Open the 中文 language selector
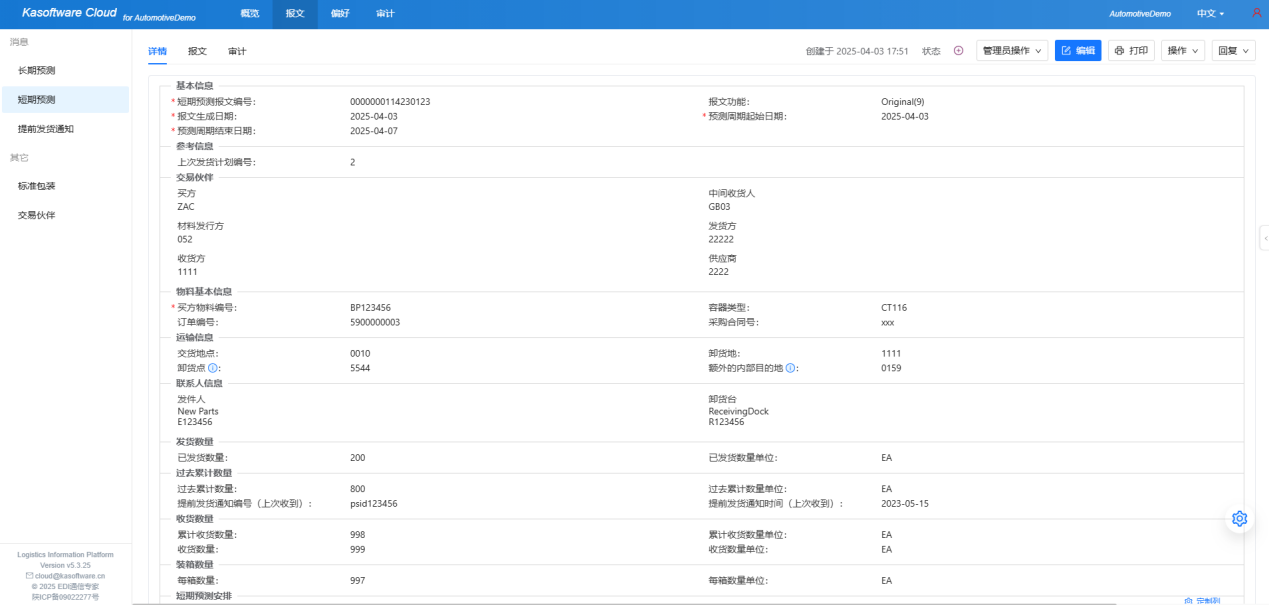 [1210, 14]
